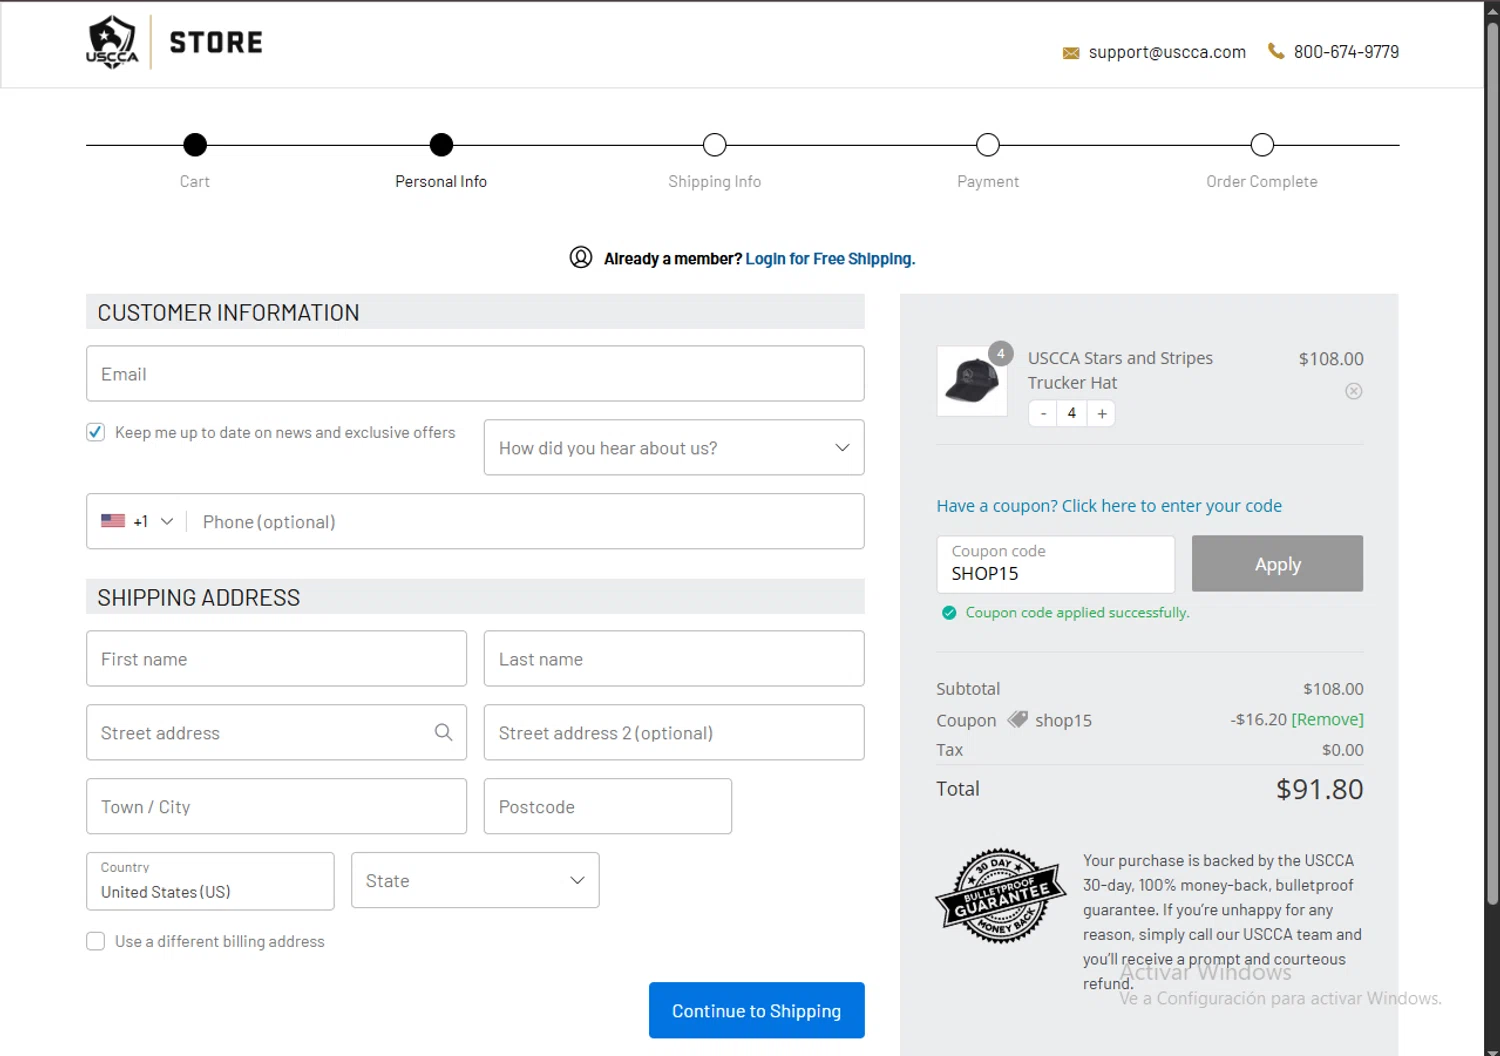This screenshot has height=1056, width=1500.
Task: Go to the Cart step
Action: point(195,145)
